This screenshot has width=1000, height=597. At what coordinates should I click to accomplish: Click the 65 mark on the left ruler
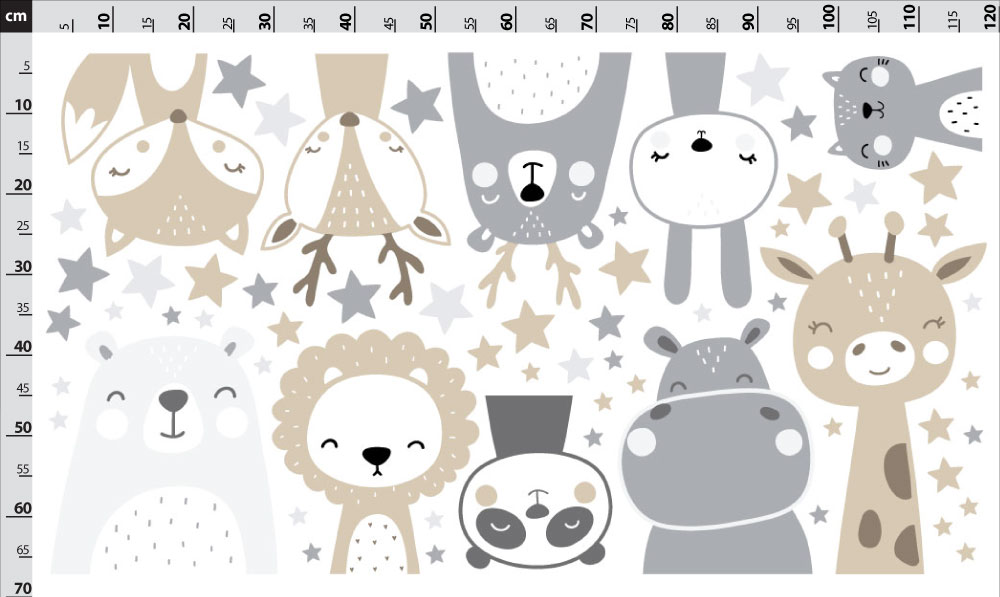pos(24,550)
